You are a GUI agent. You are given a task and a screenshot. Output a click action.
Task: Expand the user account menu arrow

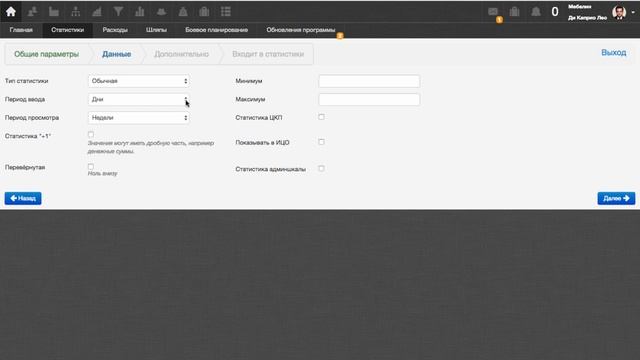pos(633,12)
